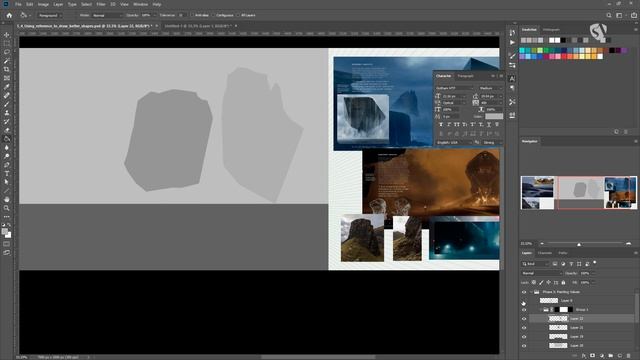
Task: Switch to the Paragraph tab
Action: (x=465, y=76)
